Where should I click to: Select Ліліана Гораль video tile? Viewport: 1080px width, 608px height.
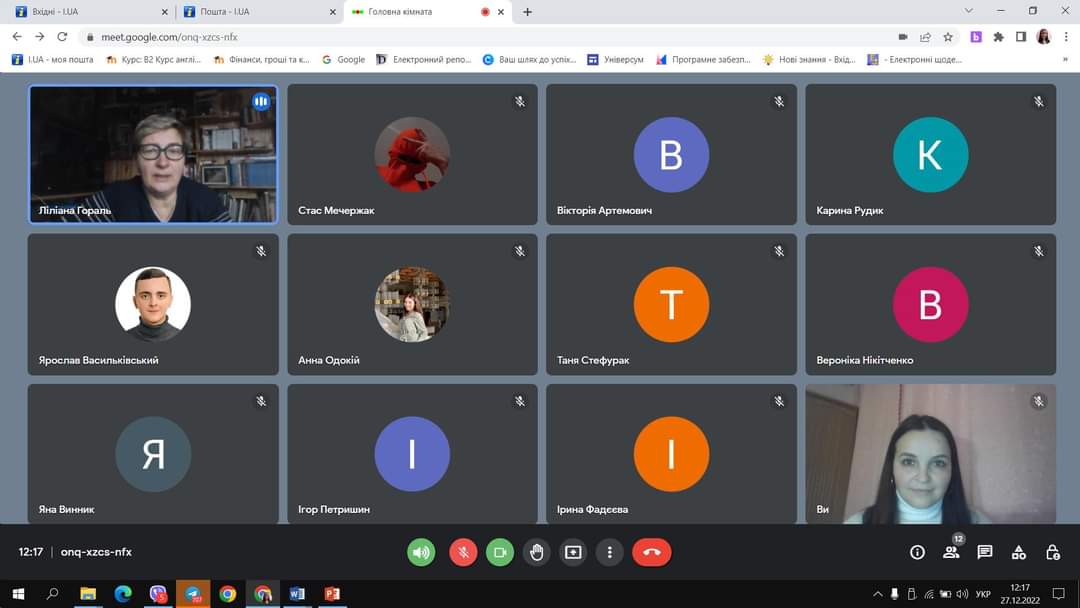(153, 154)
